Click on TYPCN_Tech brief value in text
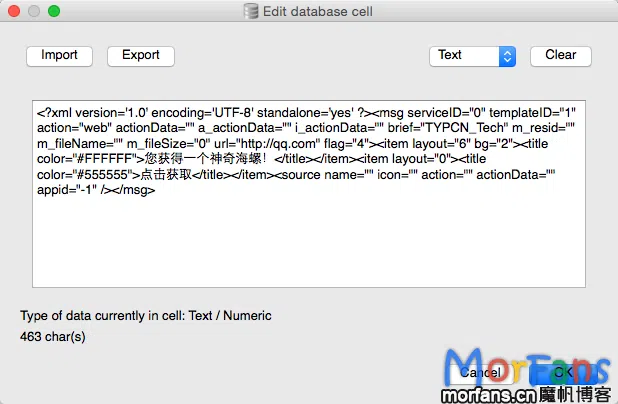The image size is (618, 404). [x=464, y=128]
